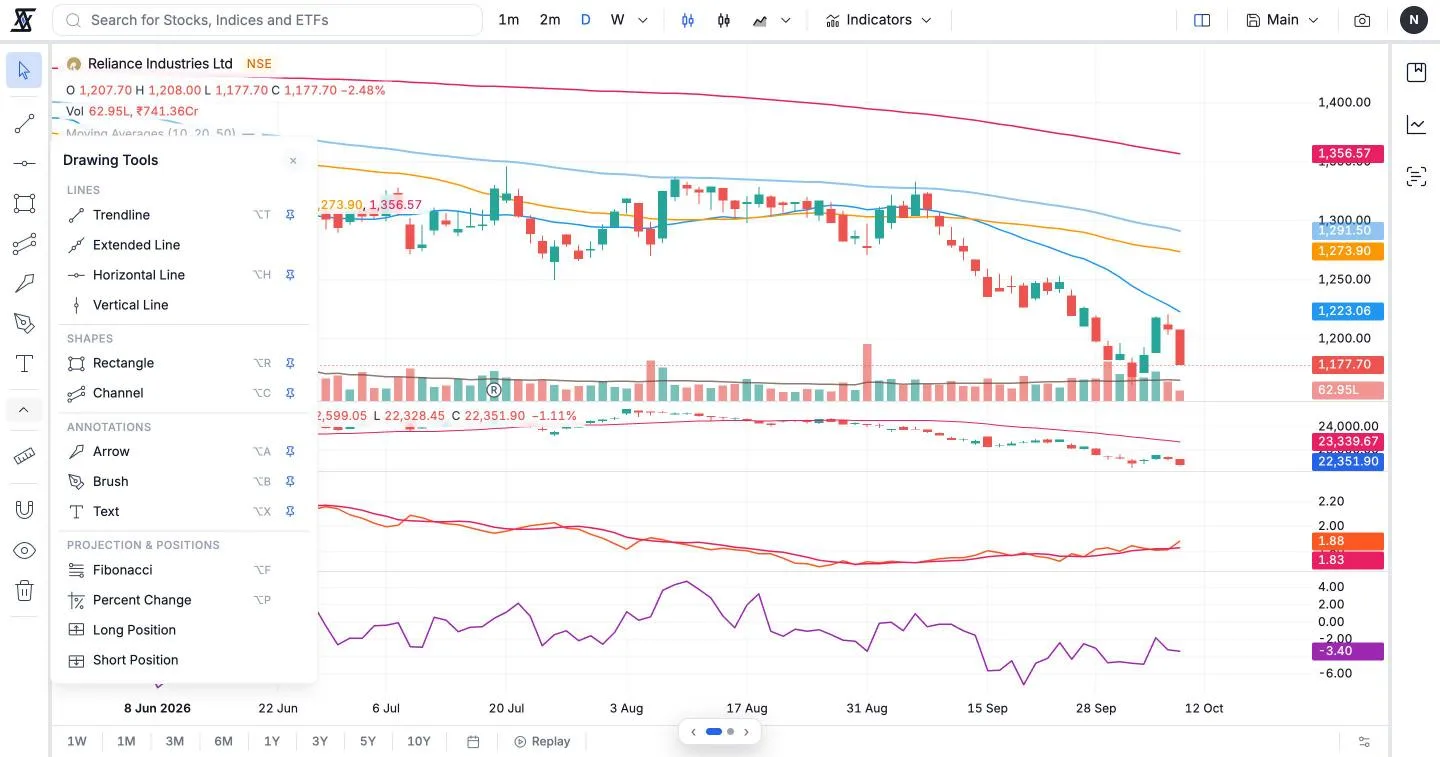1440x757 pixels.
Task: Expand chart type dropdown arrow
Action: (x=786, y=20)
